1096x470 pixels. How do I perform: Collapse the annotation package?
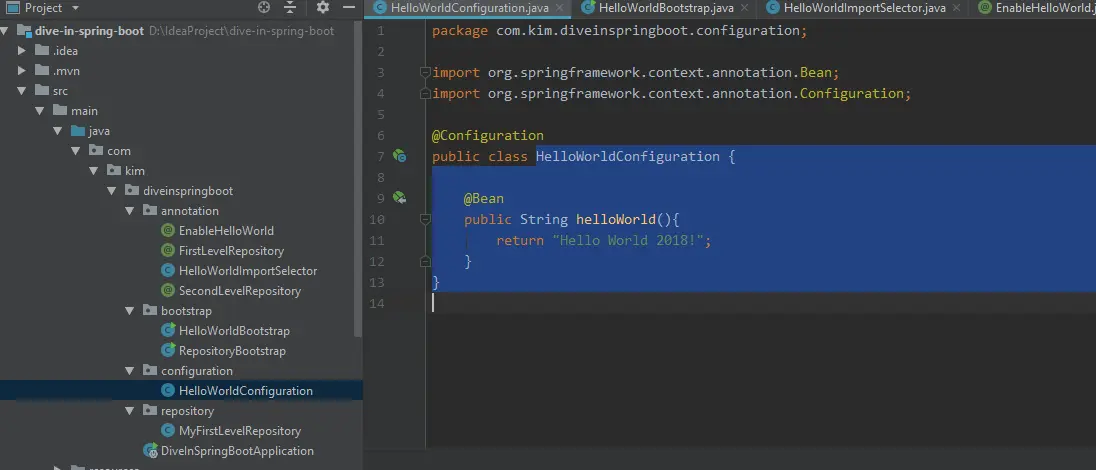tap(129, 211)
